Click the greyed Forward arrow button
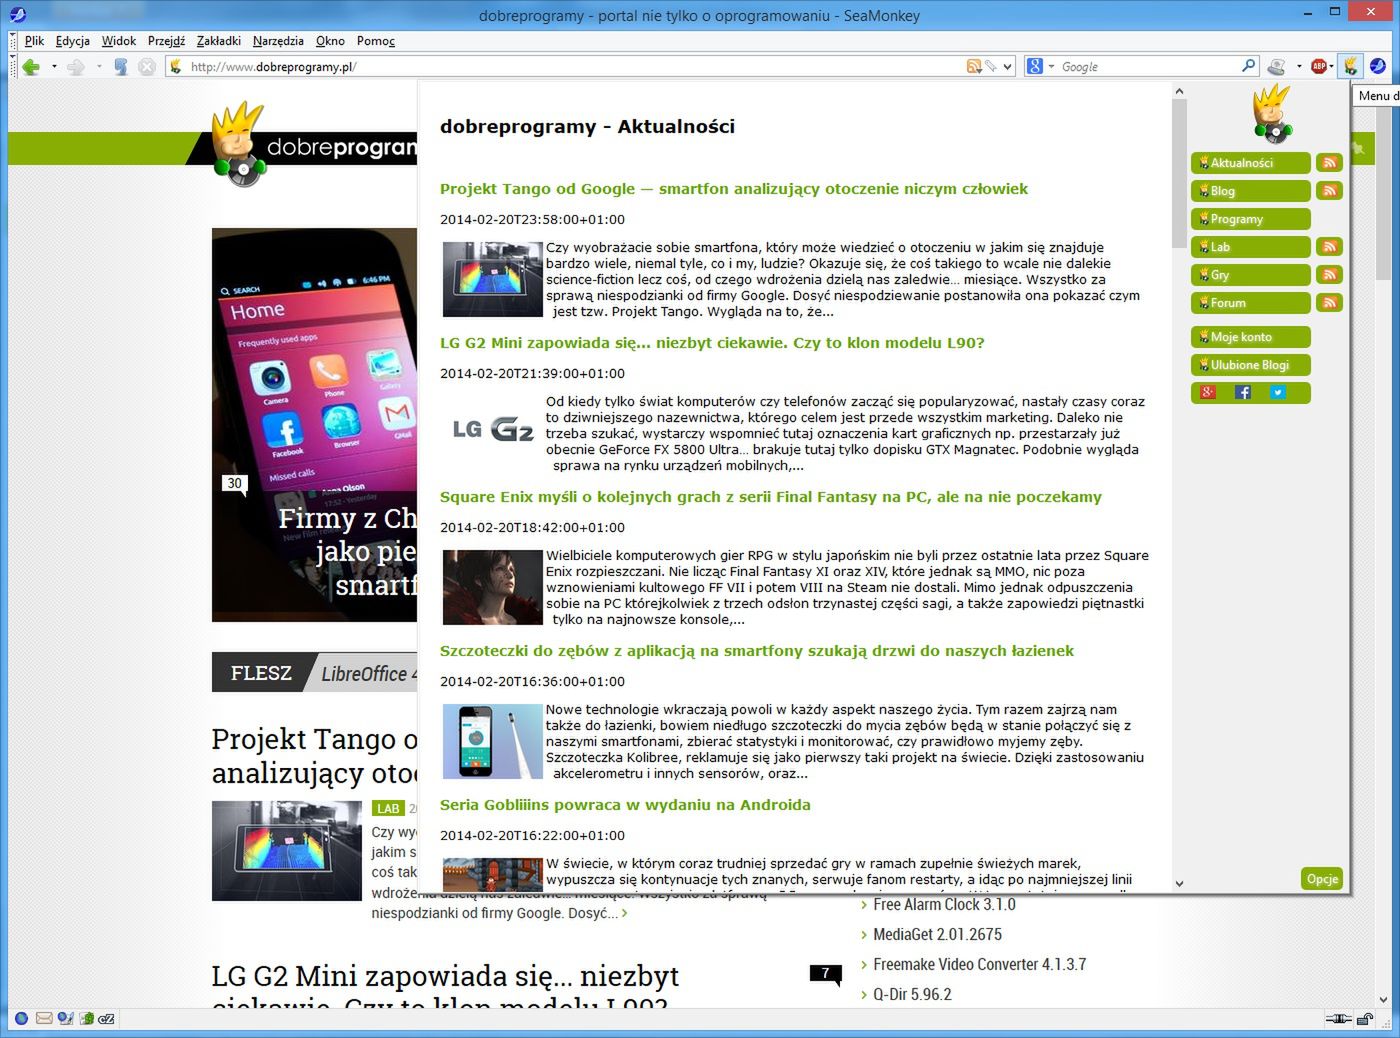The image size is (1400, 1038). (76, 67)
